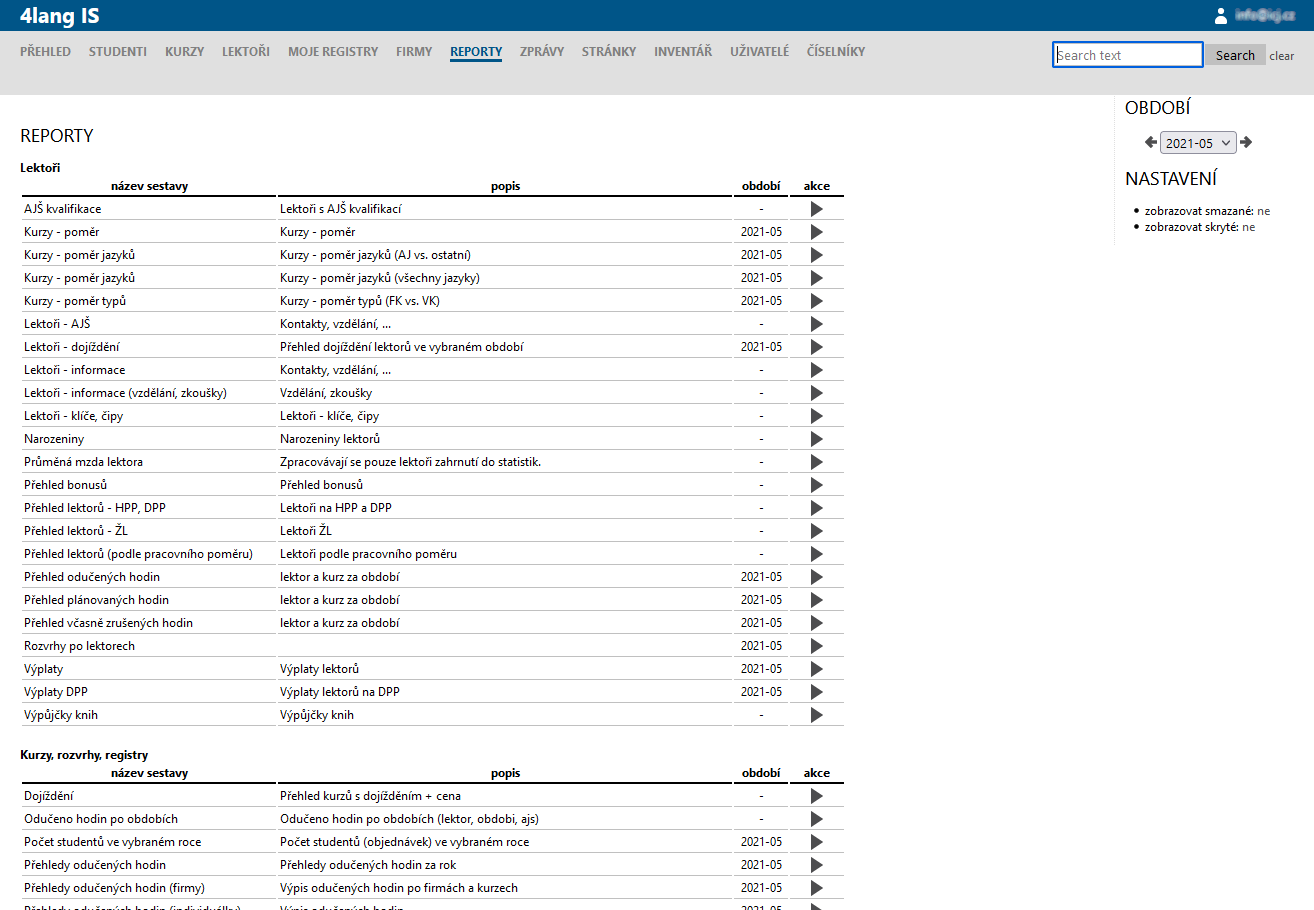Run the Rozvrhy po lektorech report
The image size is (1314, 910).
tap(816, 646)
